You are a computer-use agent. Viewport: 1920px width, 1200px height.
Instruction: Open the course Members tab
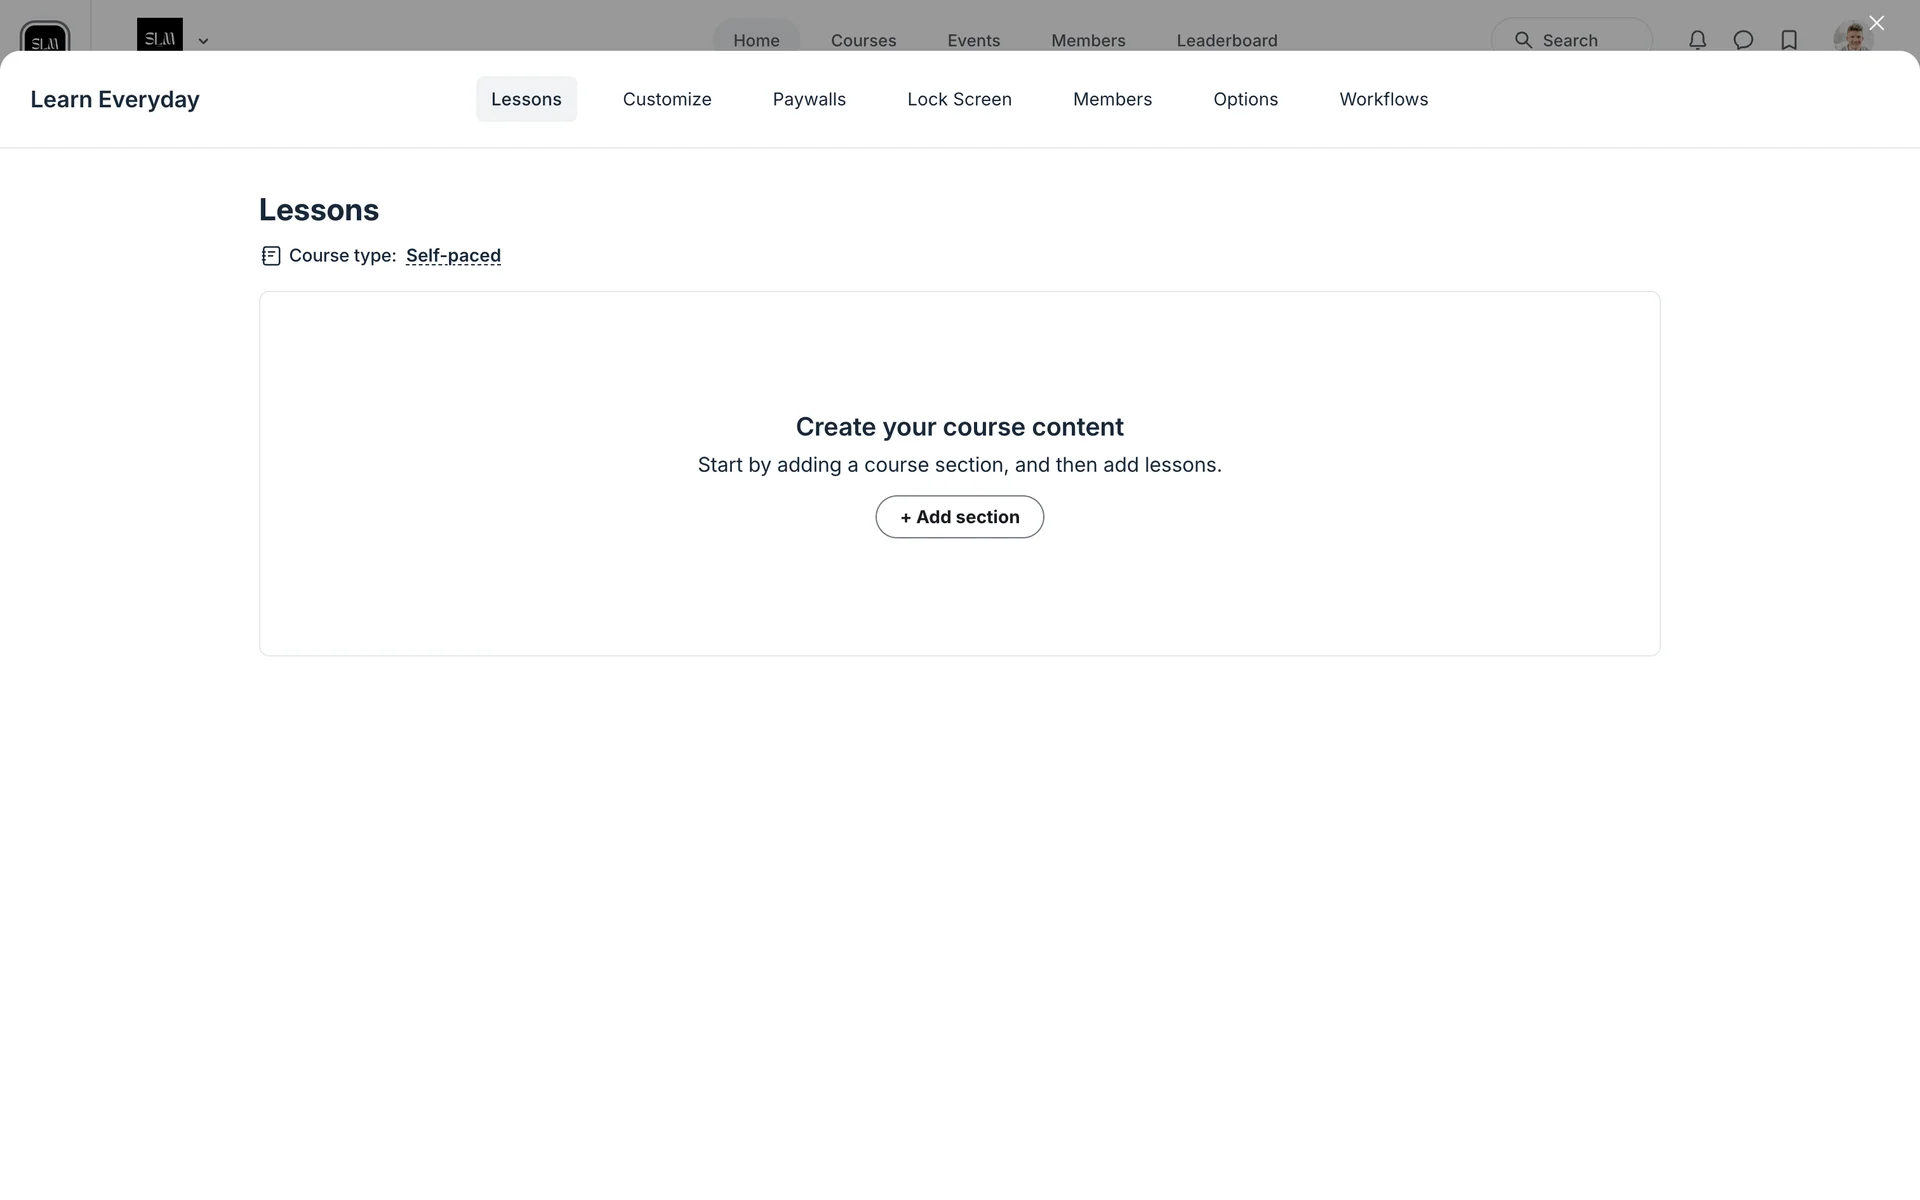pyautogui.click(x=1112, y=99)
